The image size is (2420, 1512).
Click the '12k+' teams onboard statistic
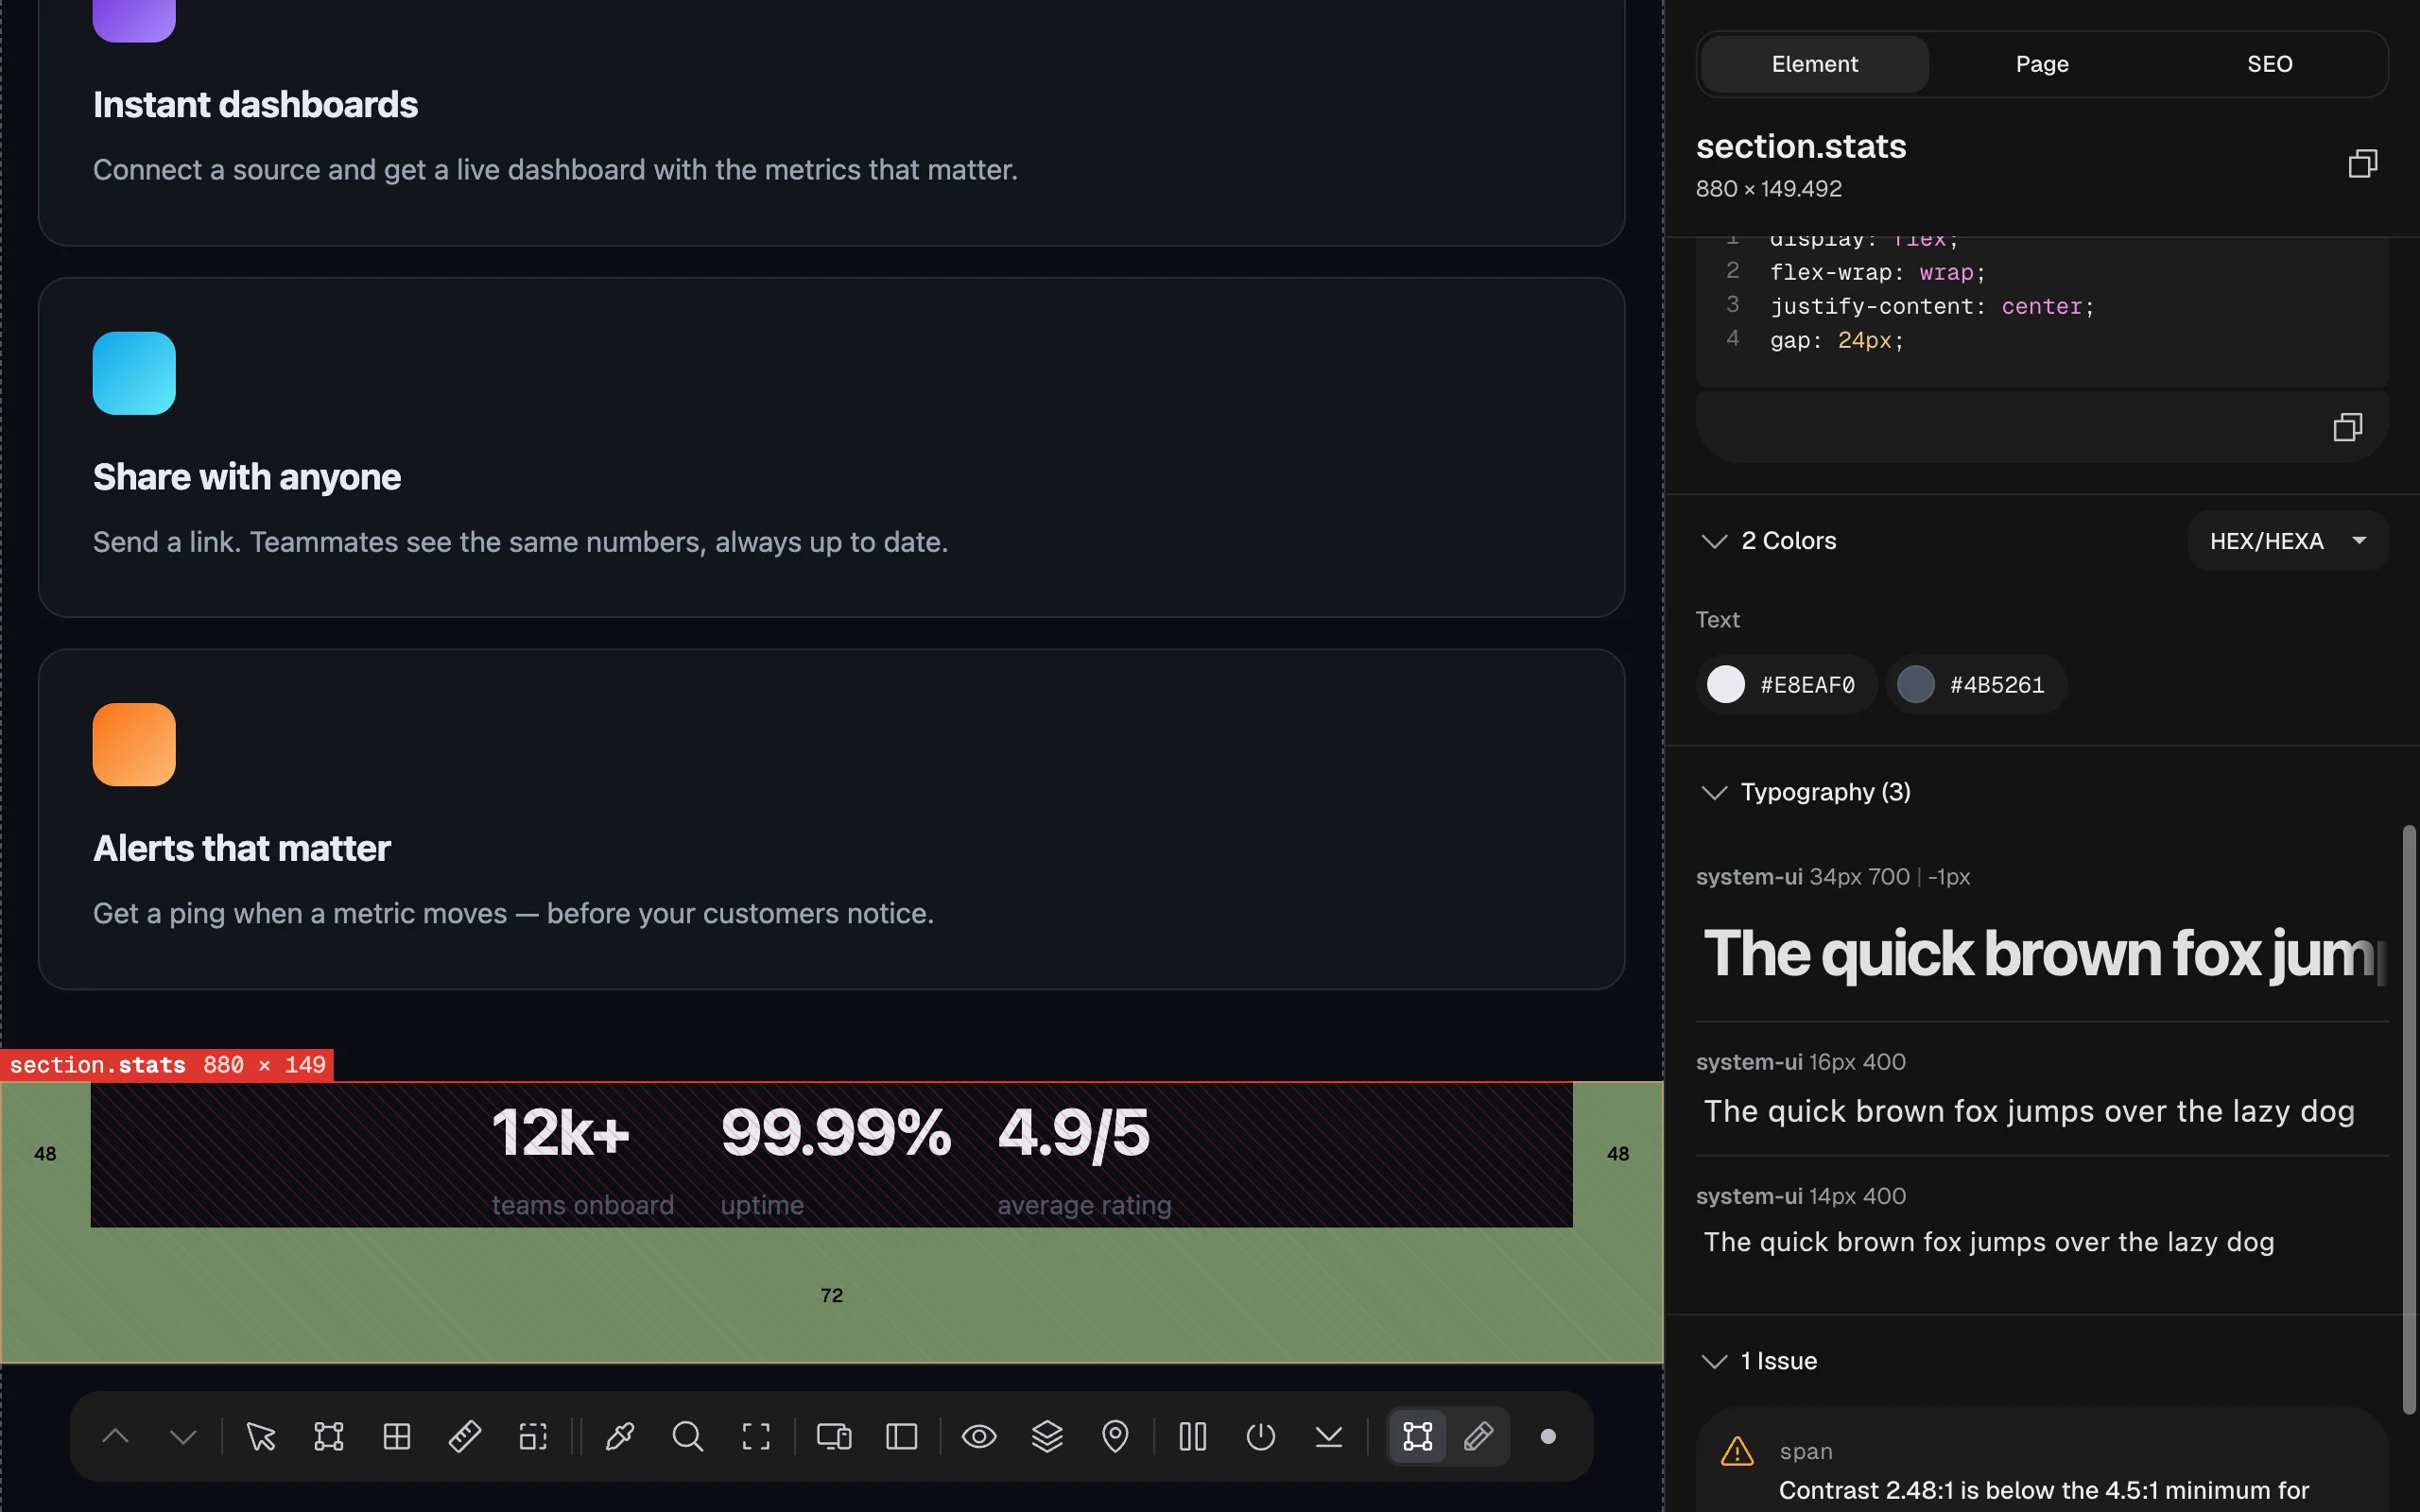(x=561, y=1132)
